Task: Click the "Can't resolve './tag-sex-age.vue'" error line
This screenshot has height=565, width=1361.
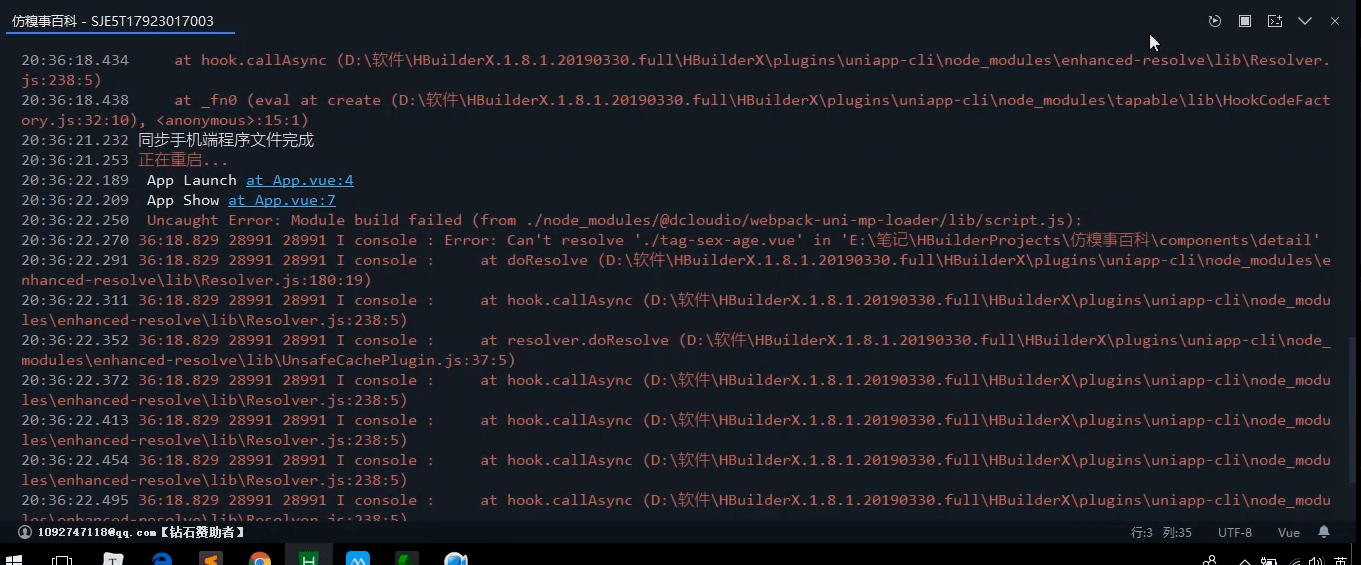Action: (x=729, y=240)
